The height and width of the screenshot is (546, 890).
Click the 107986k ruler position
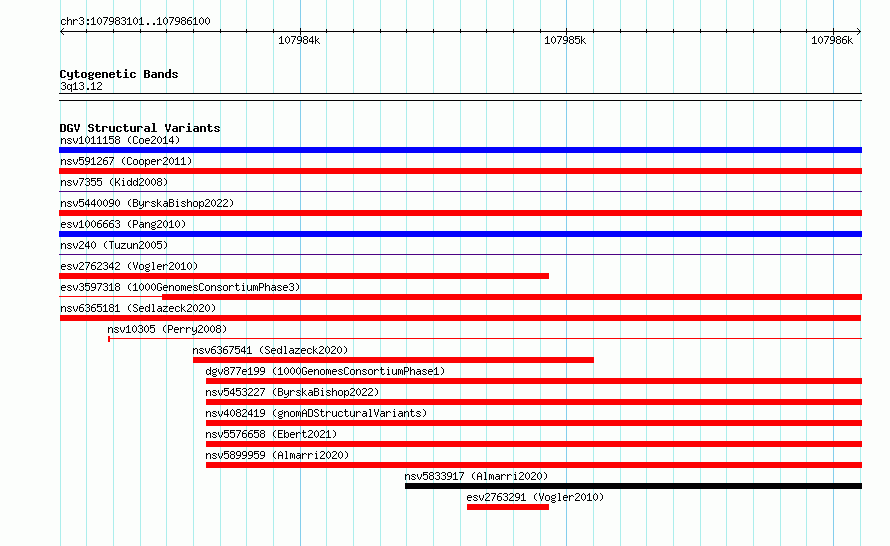coord(832,40)
